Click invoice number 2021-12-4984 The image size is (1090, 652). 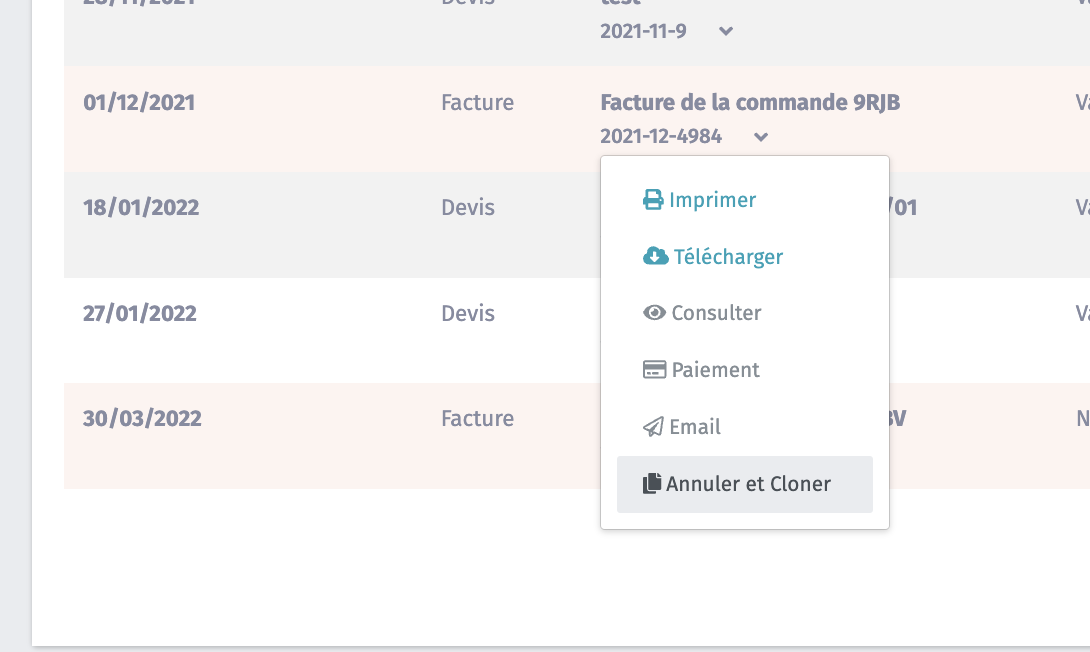(x=661, y=136)
